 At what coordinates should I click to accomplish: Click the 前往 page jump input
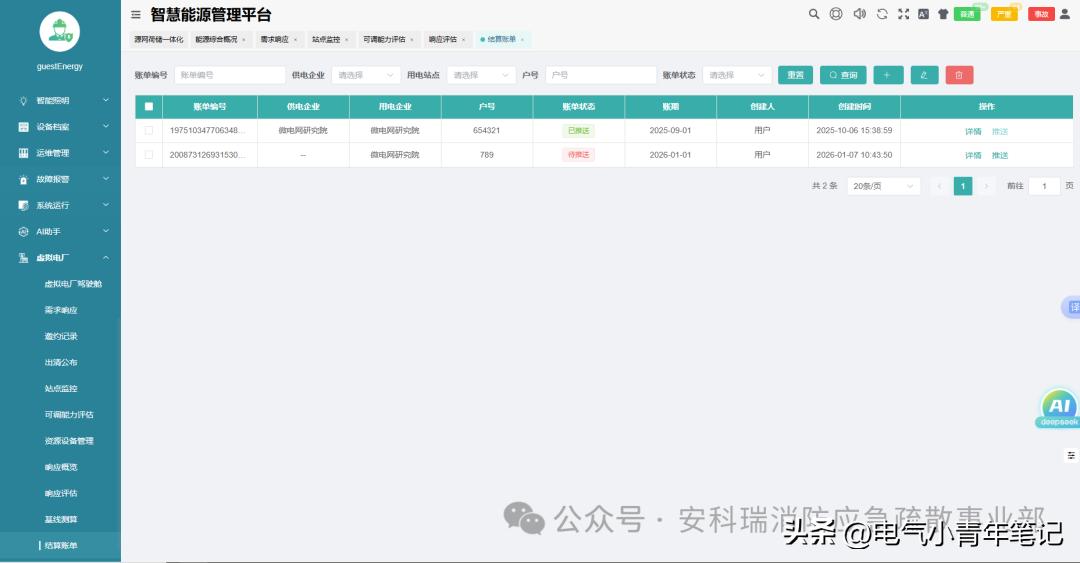point(1044,186)
